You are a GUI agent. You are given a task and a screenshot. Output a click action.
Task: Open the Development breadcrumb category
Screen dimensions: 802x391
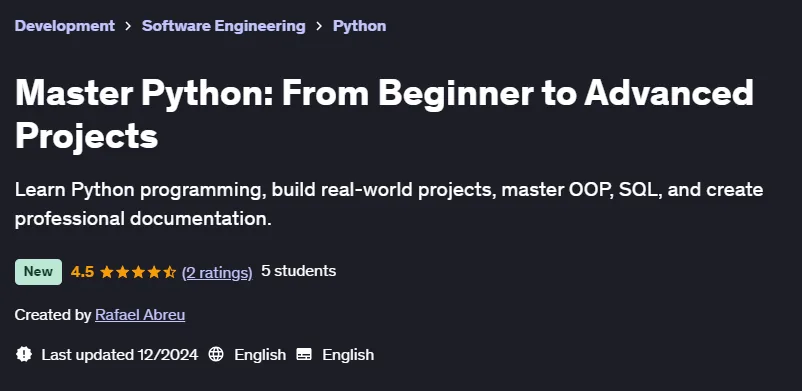[x=64, y=26]
